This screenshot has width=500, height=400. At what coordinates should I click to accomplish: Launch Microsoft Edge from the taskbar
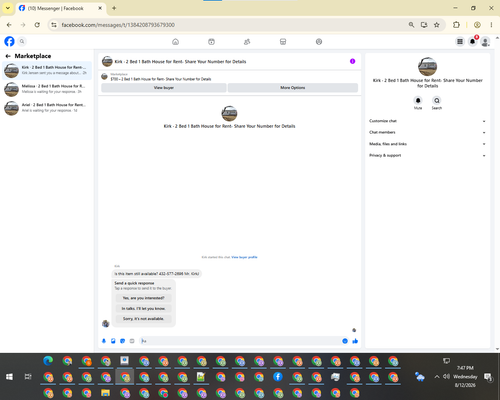point(48,361)
